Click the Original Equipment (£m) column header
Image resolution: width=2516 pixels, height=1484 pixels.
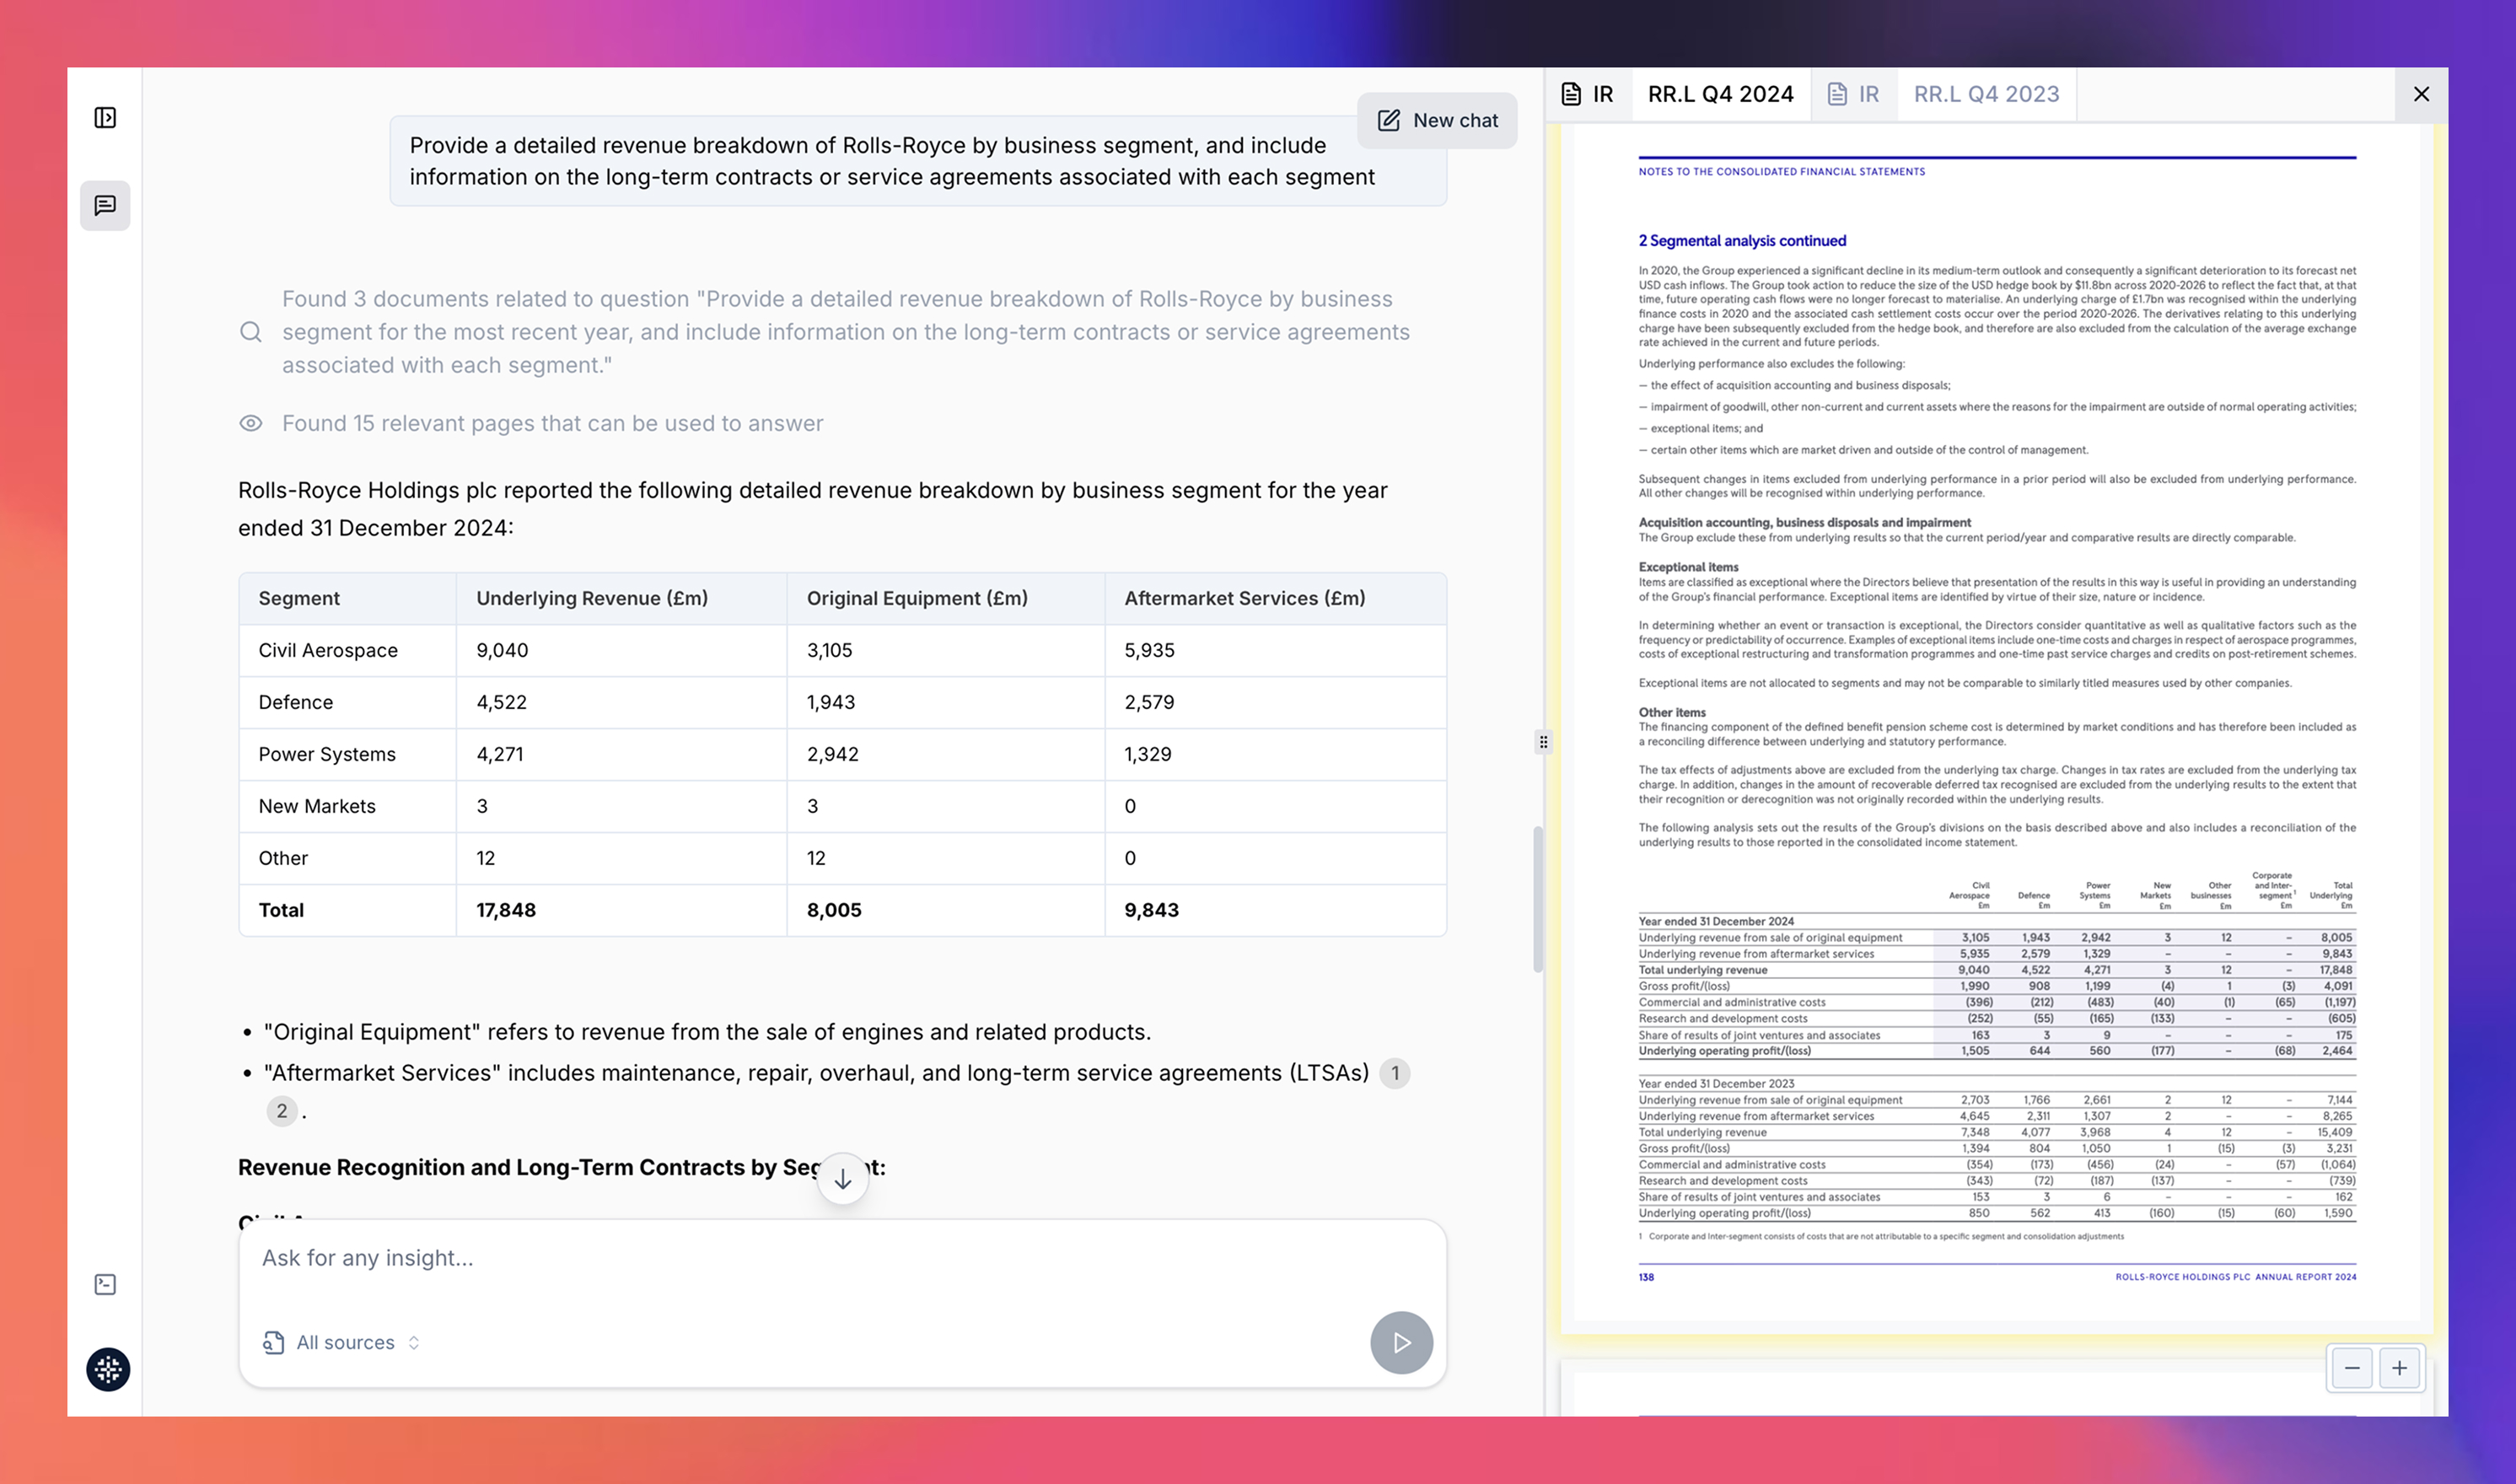click(945, 598)
